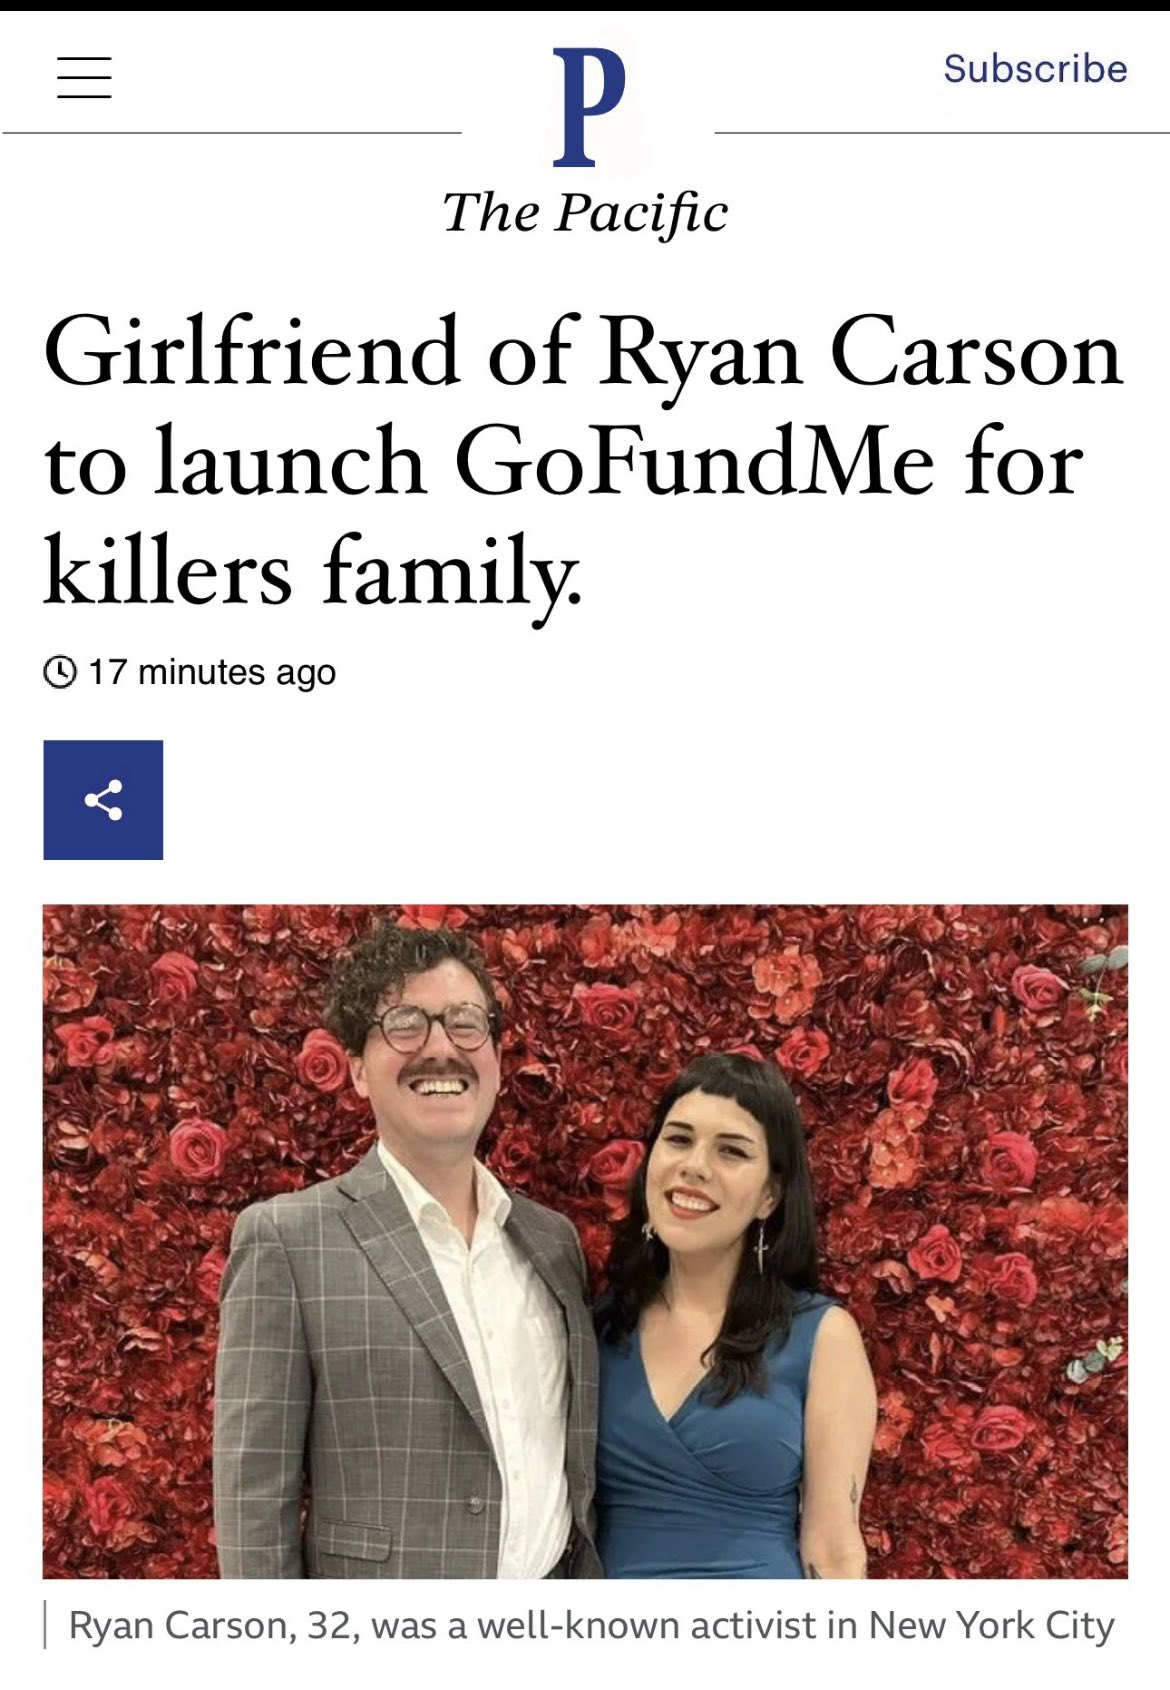Viewport: 1170px width, 1690px height.
Task: Click the black bar at page top
Action: click(x=585, y=5)
